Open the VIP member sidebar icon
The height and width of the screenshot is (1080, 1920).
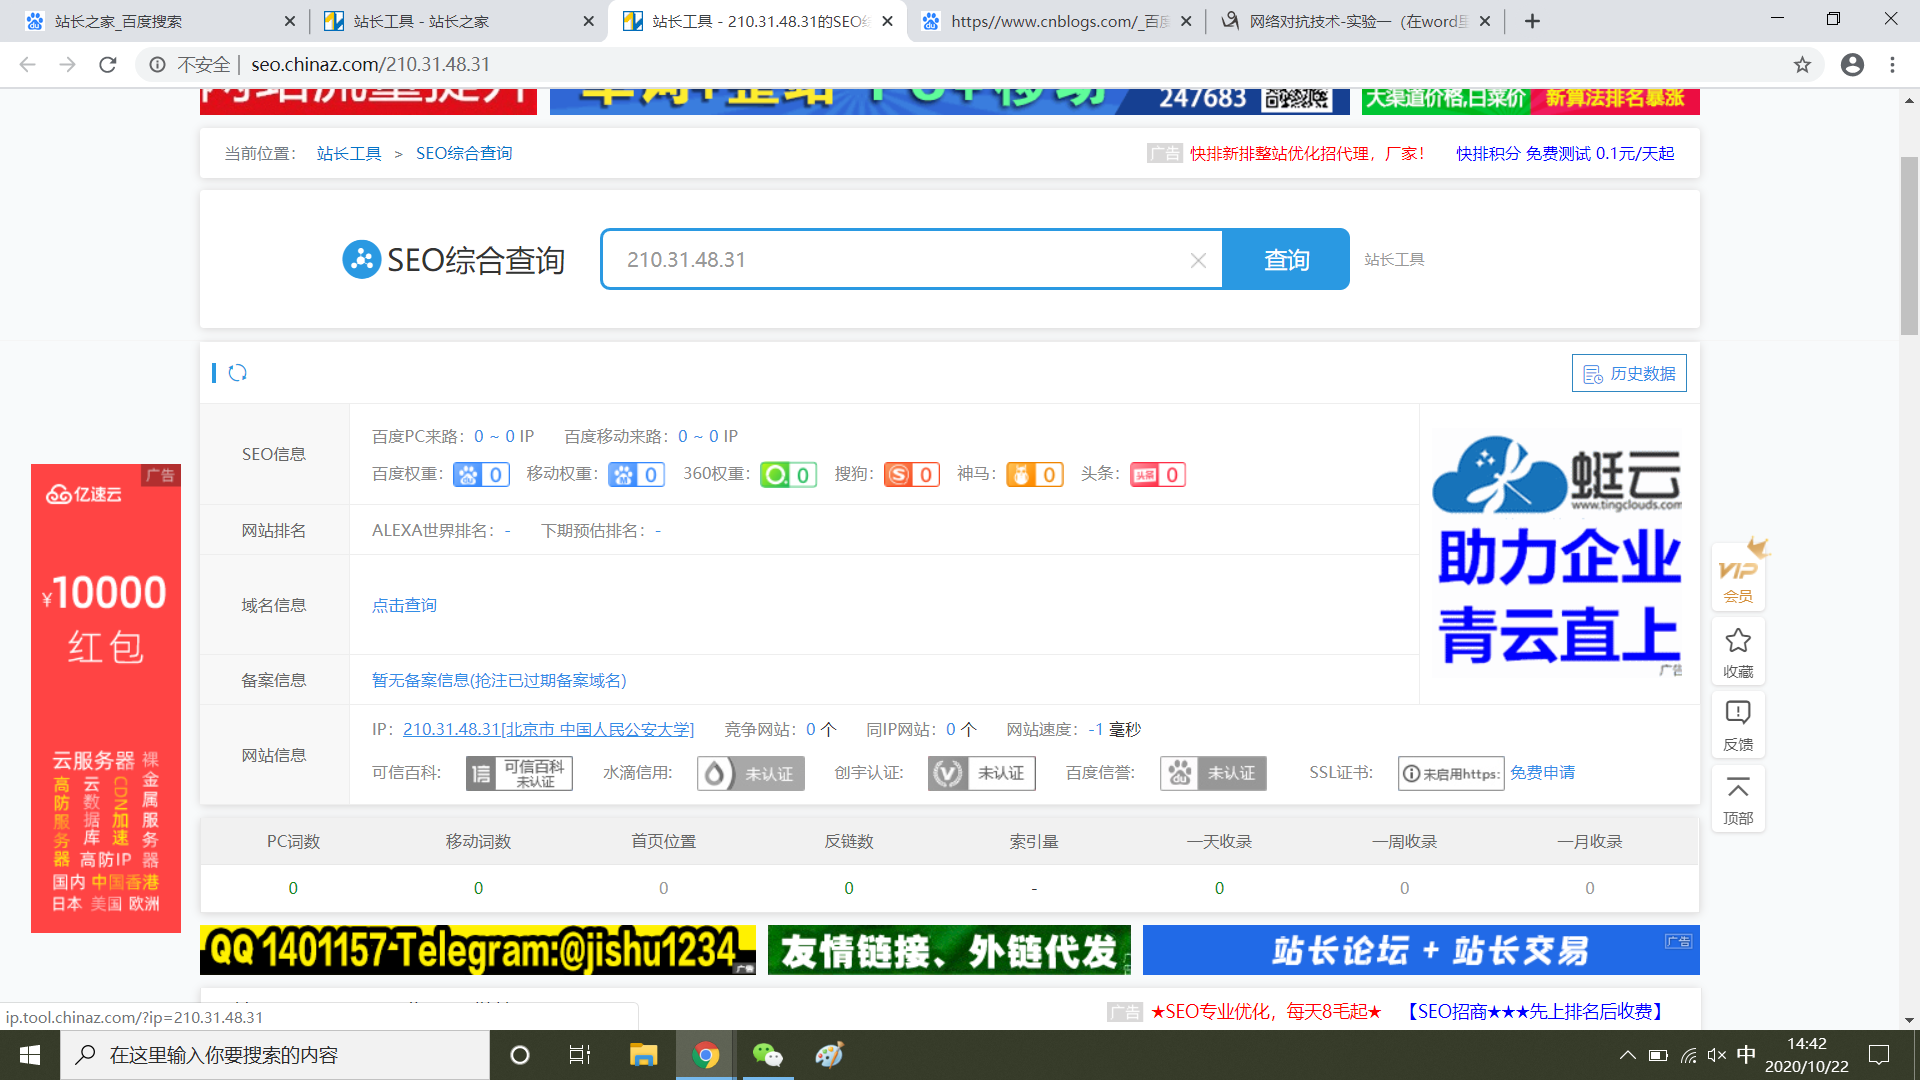[1738, 577]
